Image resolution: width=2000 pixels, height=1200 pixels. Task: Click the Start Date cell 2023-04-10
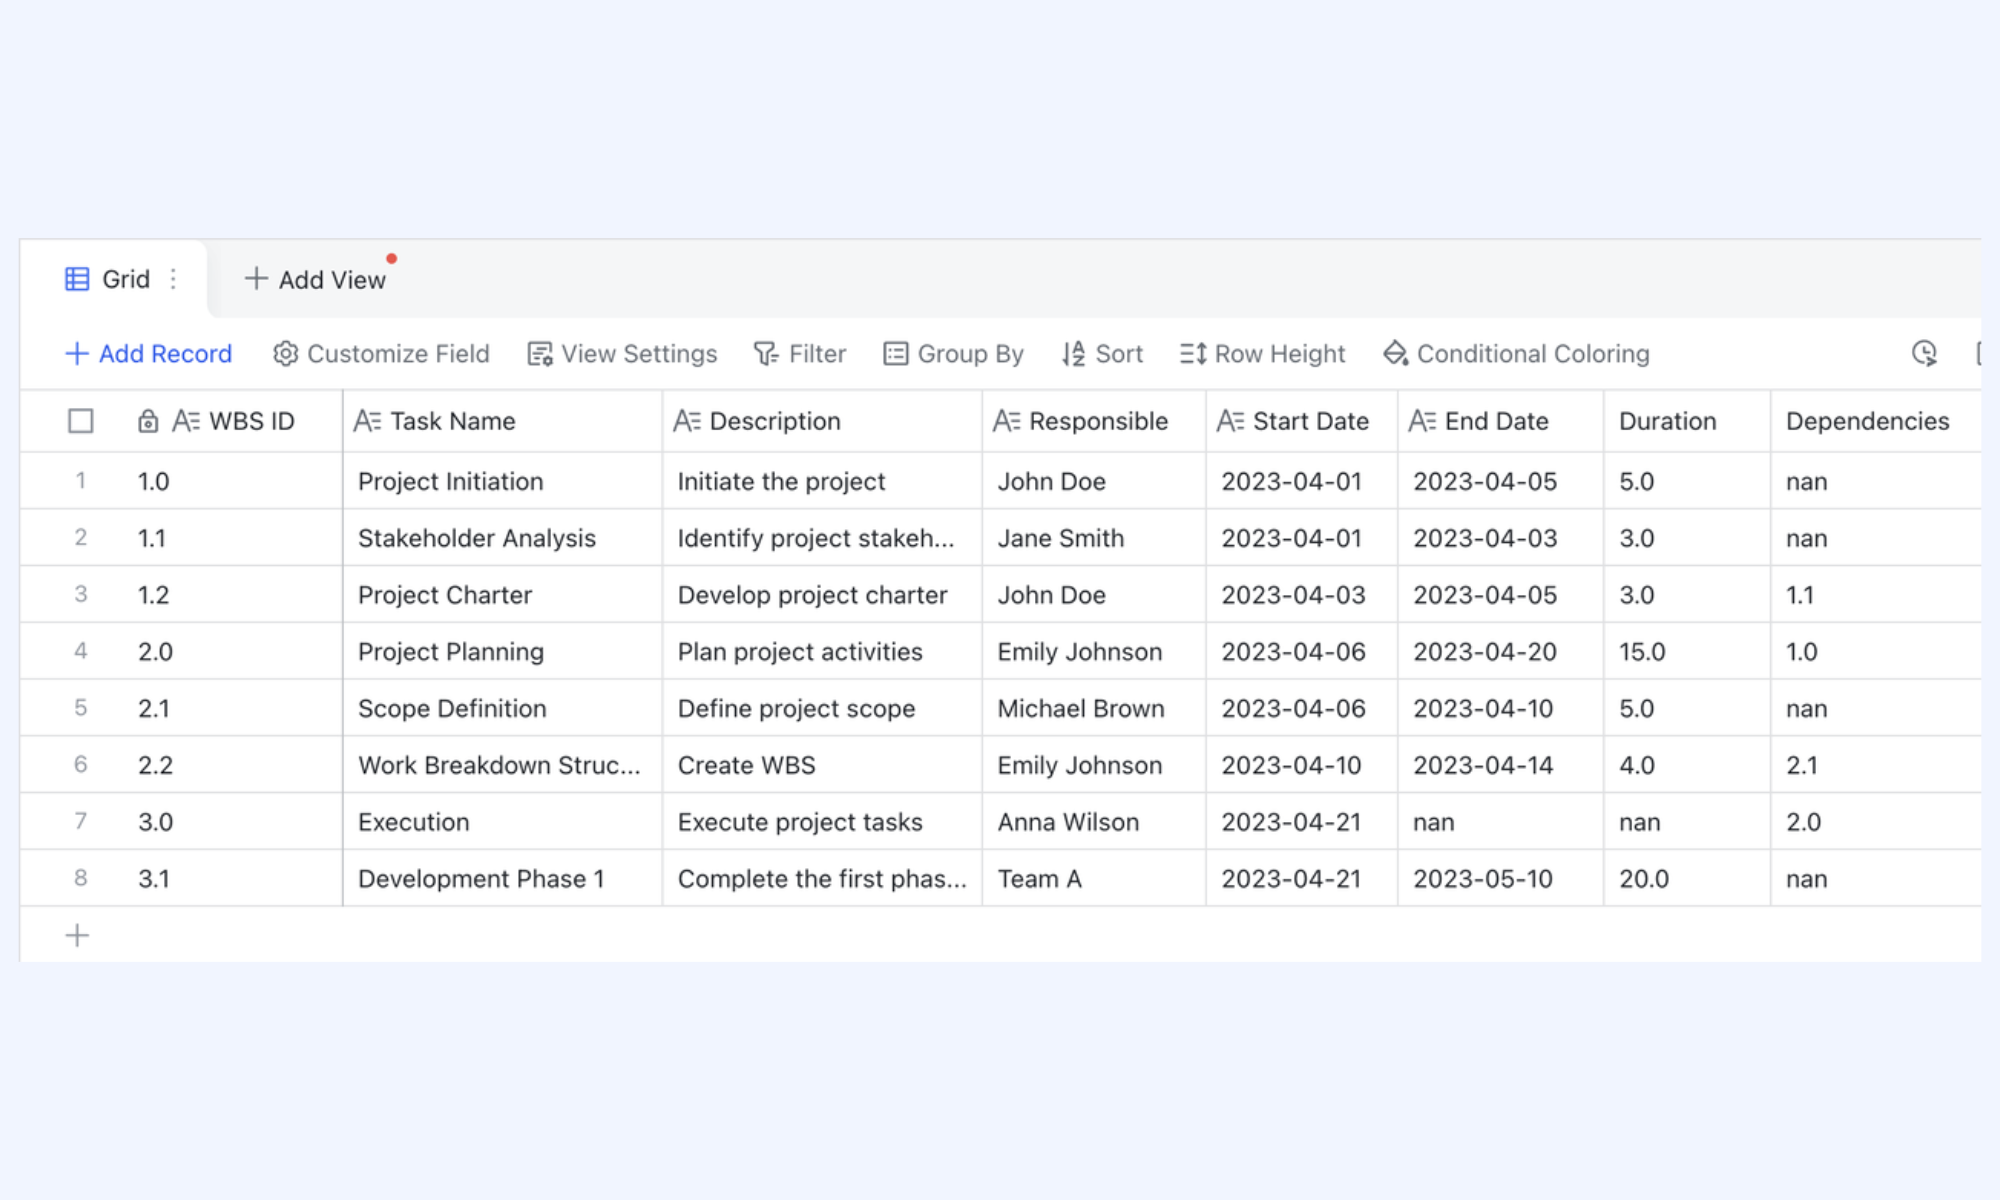tap(1302, 765)
